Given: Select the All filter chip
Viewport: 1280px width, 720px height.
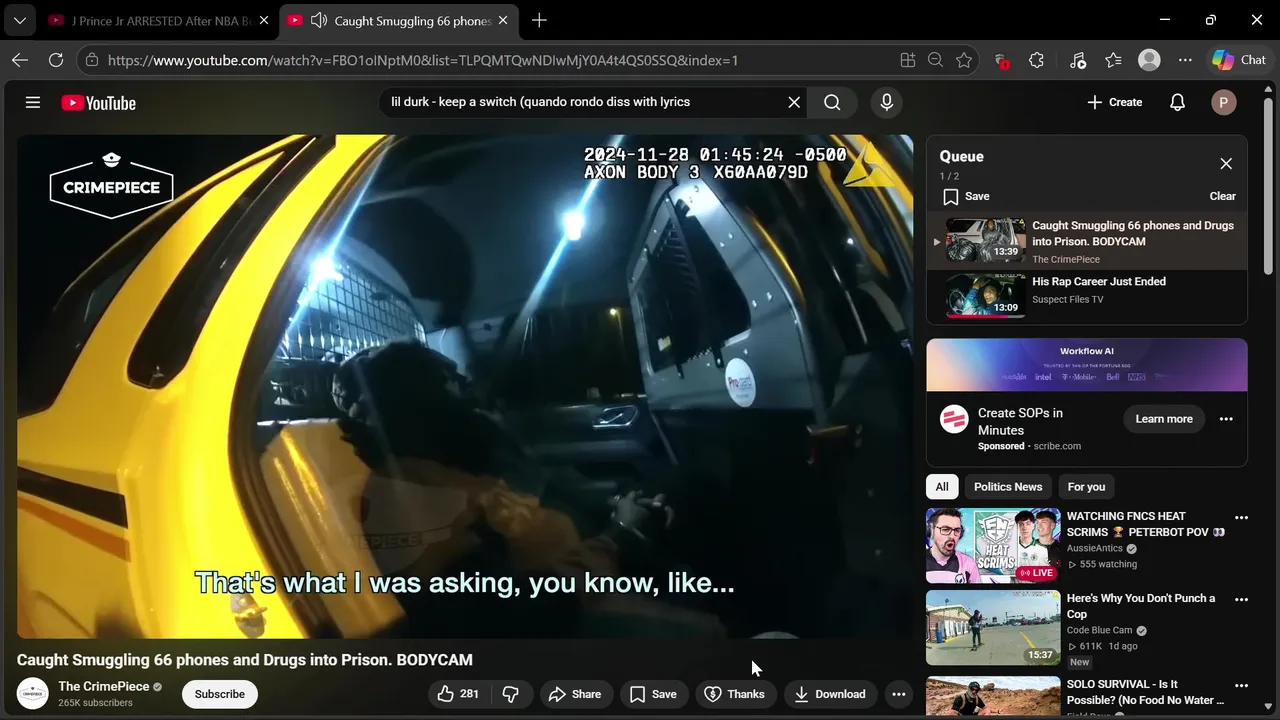Looking at the screenshot, I should pyautogui.click(x=942, y=487).
